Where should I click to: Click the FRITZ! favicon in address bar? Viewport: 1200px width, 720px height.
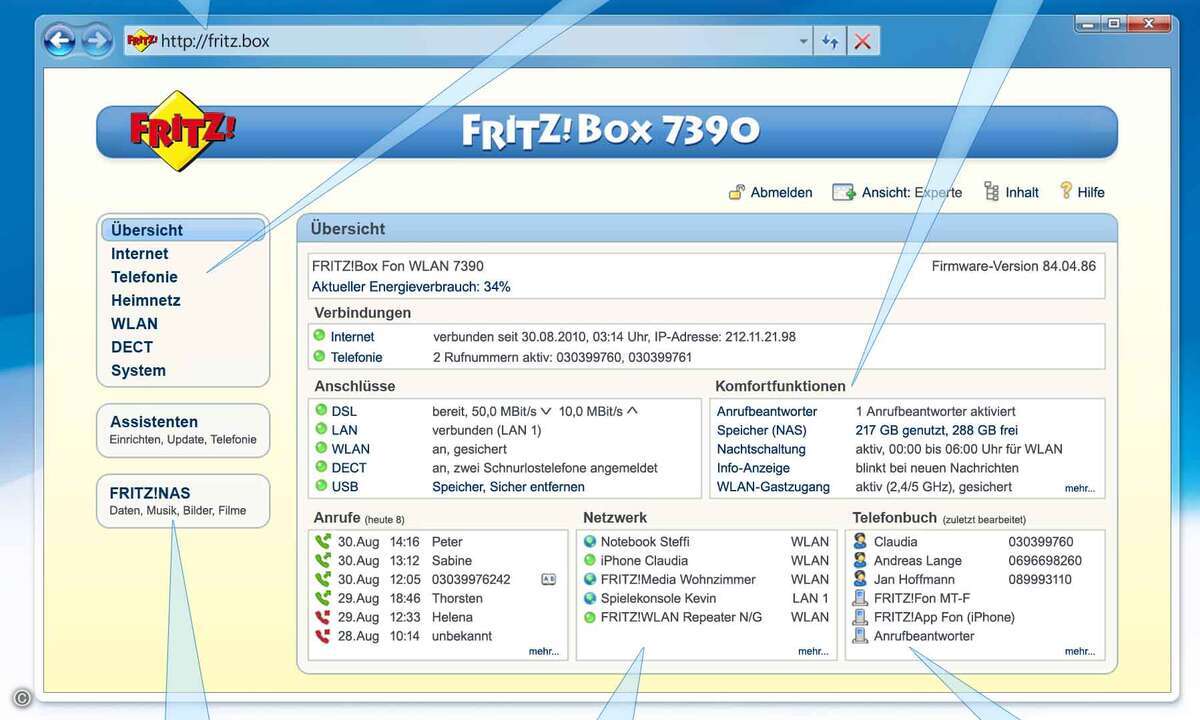(142, 41)
